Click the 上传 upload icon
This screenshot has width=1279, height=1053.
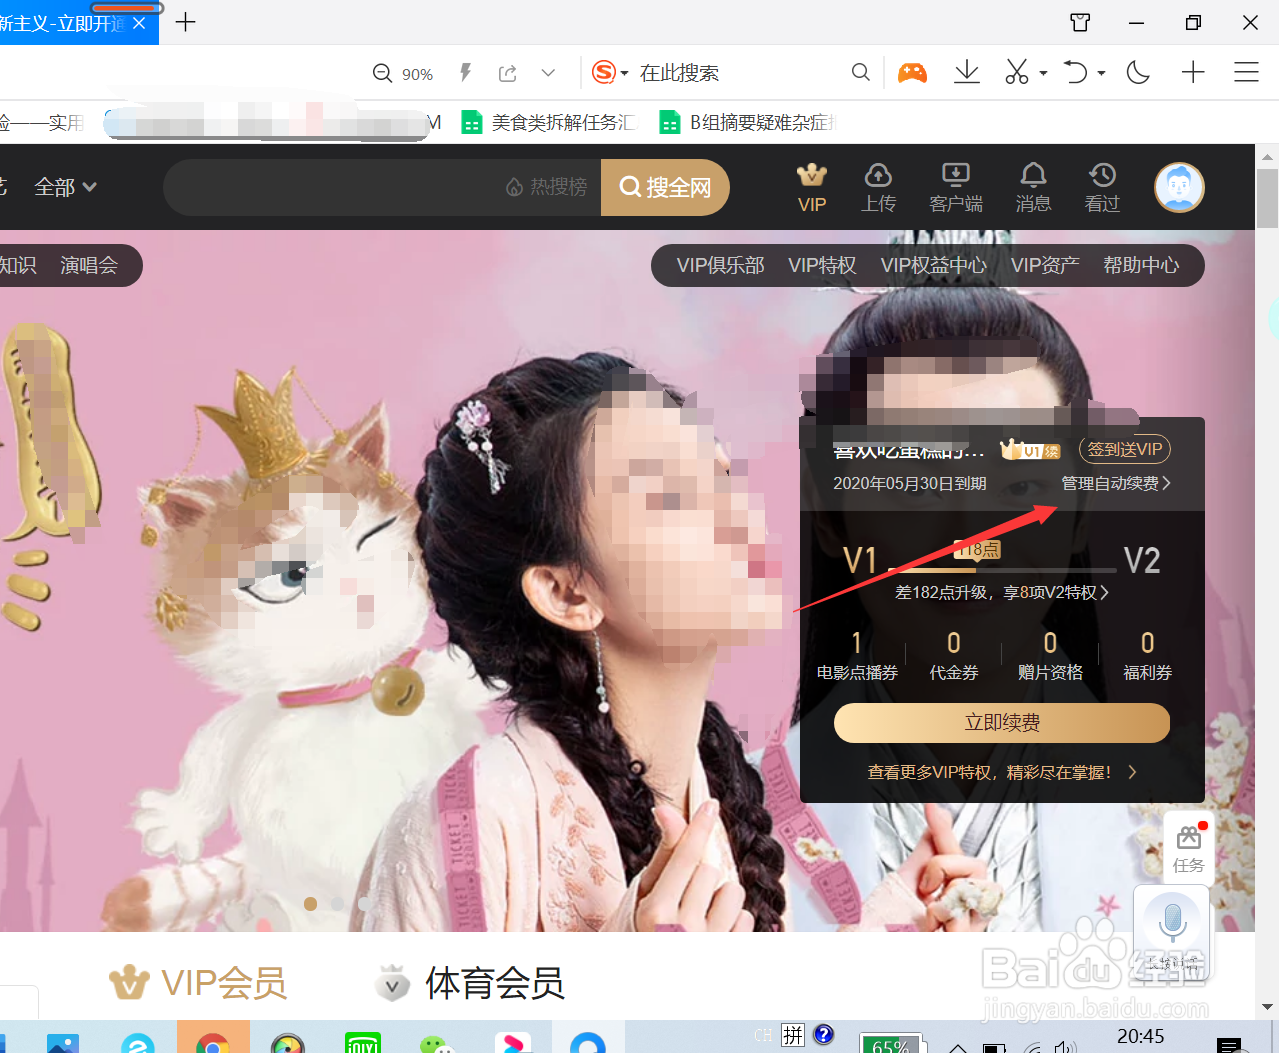[x=878, y=188]
